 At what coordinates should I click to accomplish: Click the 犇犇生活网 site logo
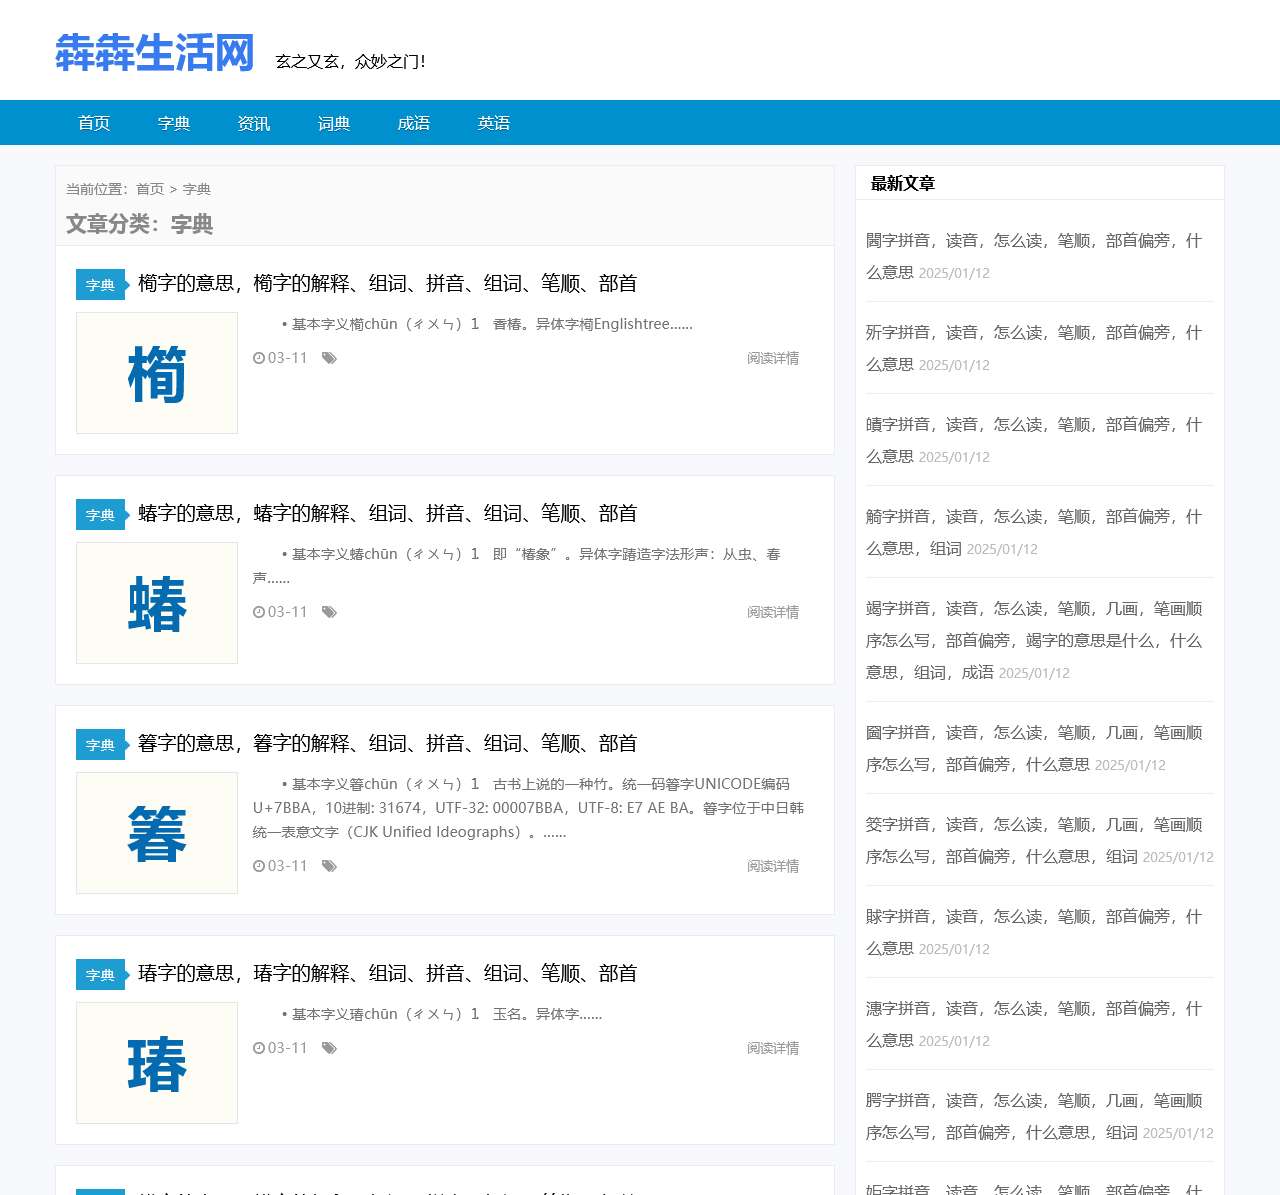[155, 53]
